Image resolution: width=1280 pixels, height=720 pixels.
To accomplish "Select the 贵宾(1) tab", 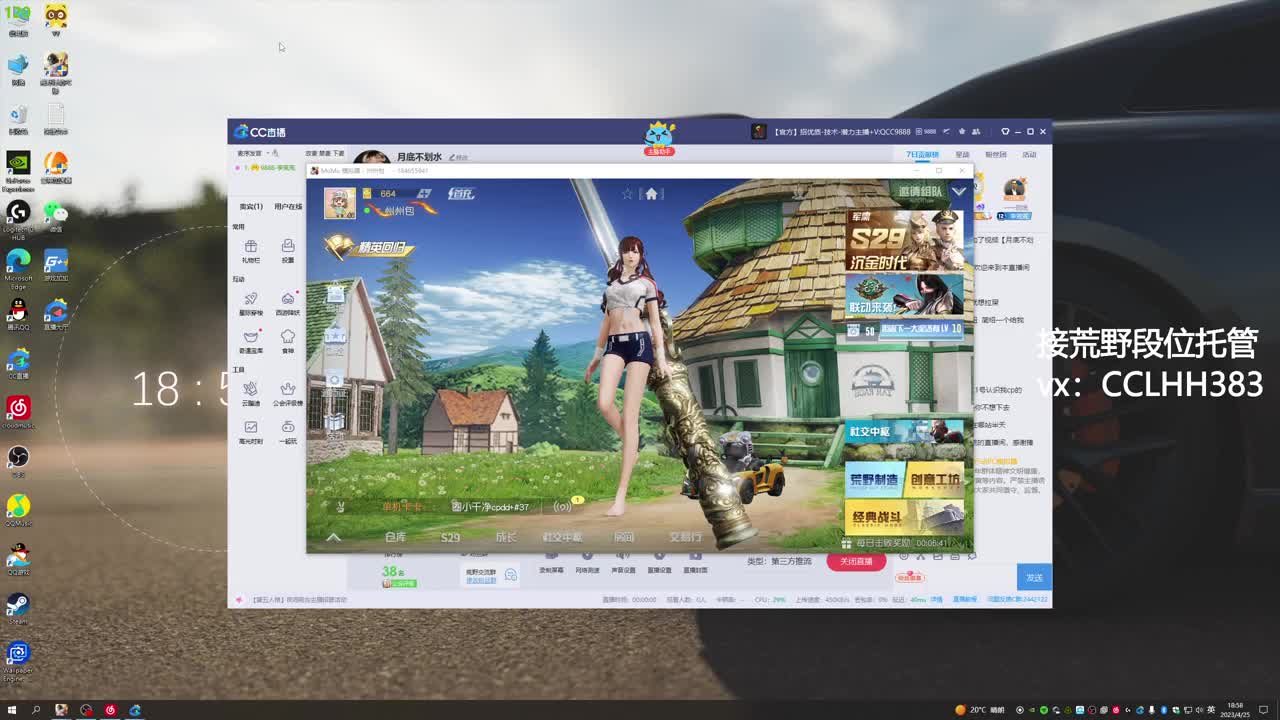I will coord(251,207).
